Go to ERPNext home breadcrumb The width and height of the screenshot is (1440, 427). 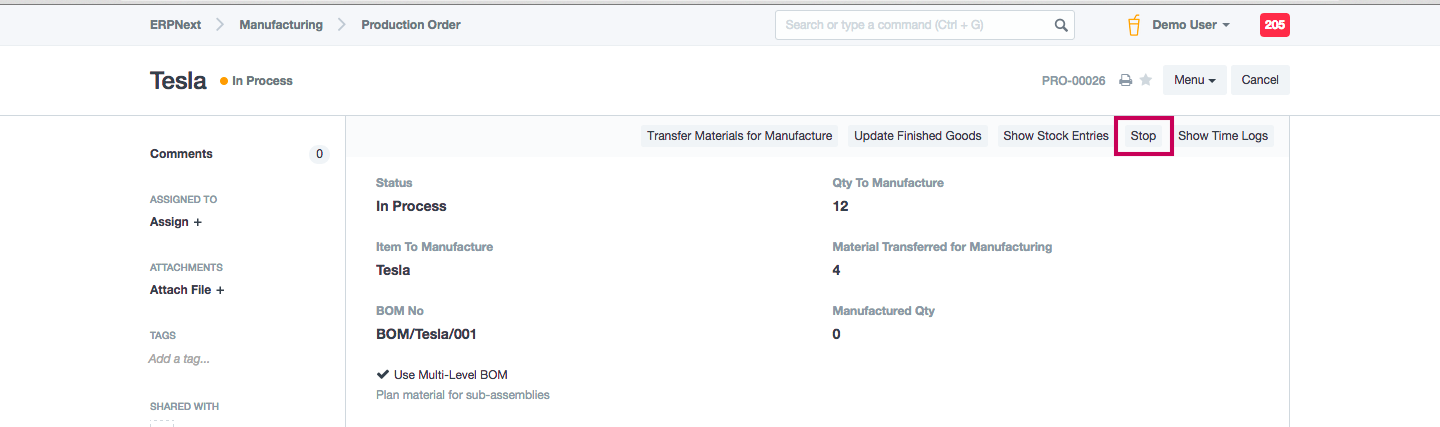(x=175, y=25)
